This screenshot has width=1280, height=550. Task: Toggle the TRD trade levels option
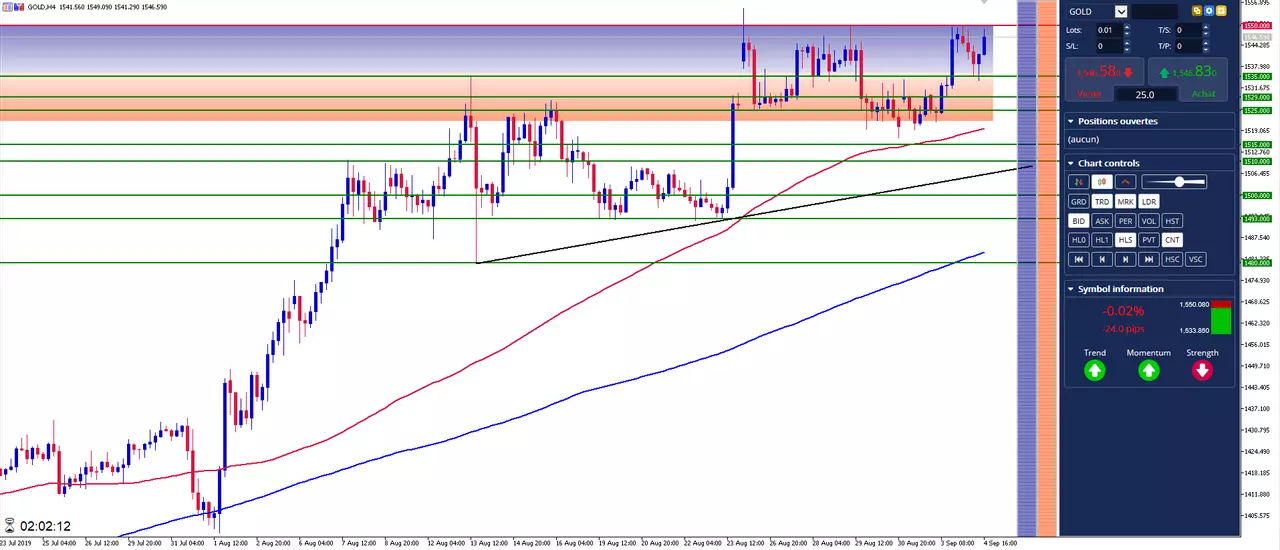(1102, 201)
